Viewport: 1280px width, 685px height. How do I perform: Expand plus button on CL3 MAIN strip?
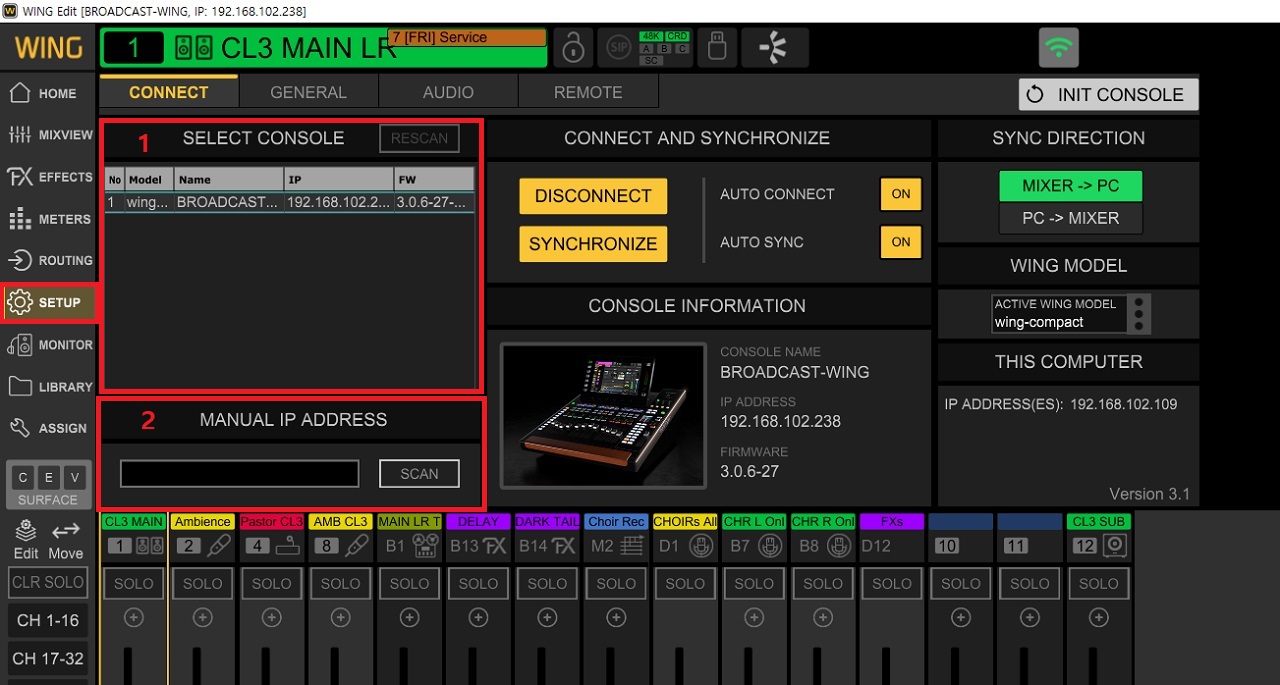click(x=134, y=618)
